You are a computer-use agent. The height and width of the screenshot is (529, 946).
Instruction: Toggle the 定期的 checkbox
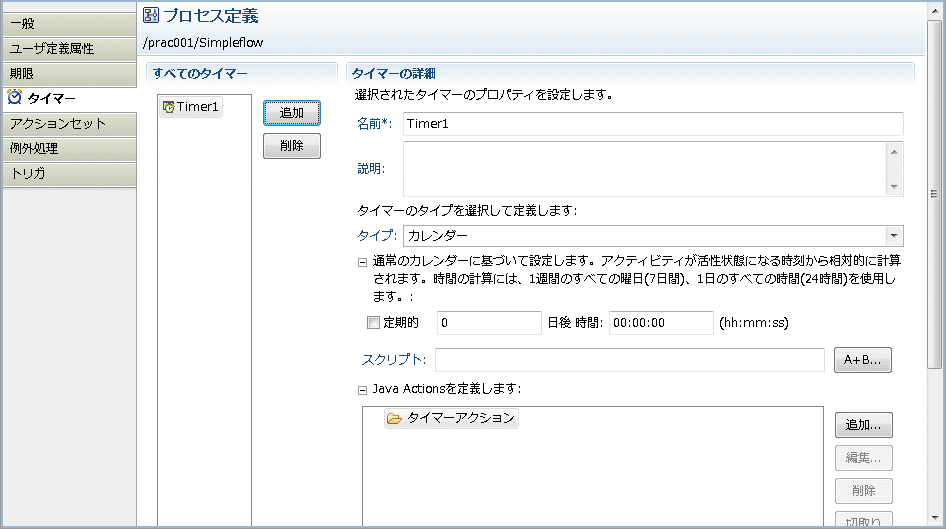373,323
